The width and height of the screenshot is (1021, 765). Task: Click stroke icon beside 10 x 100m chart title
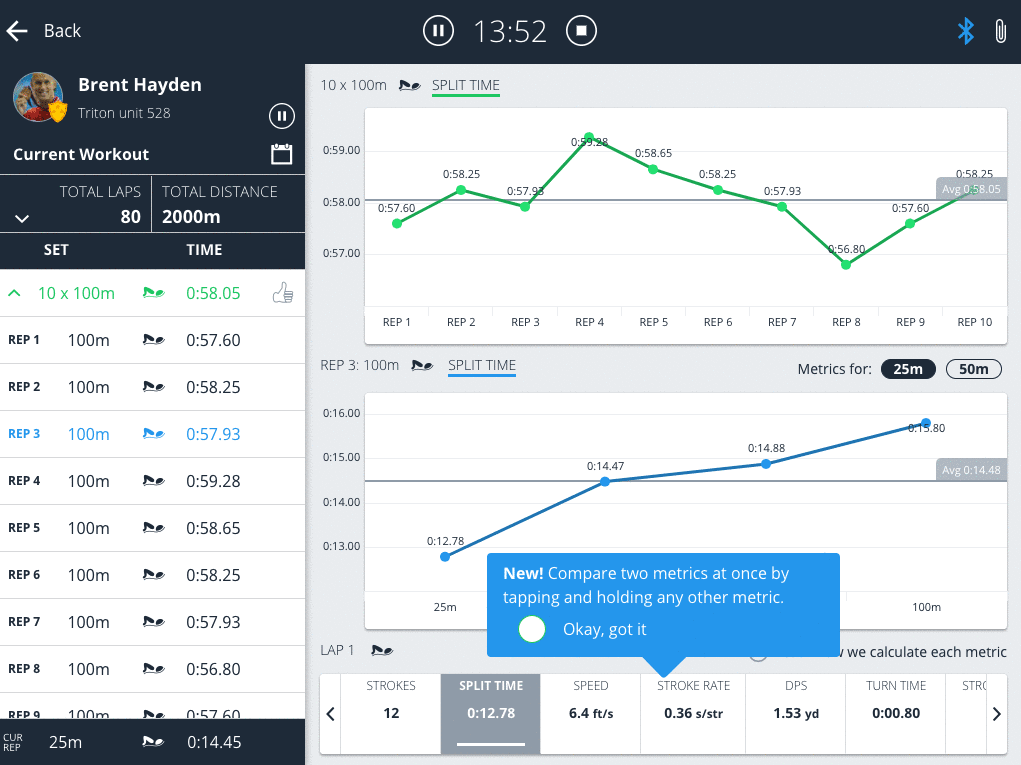[x=410, y=85]
